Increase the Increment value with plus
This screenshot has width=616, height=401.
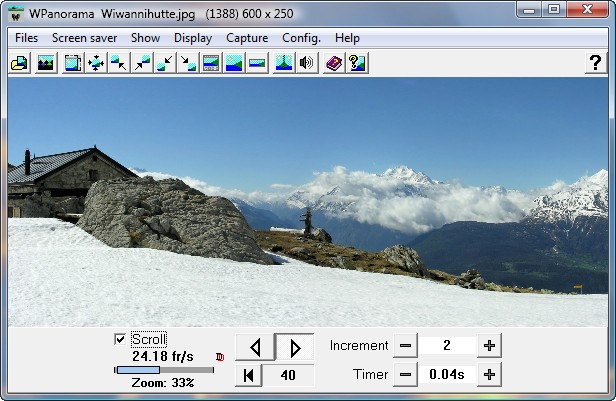pos(489,346)
